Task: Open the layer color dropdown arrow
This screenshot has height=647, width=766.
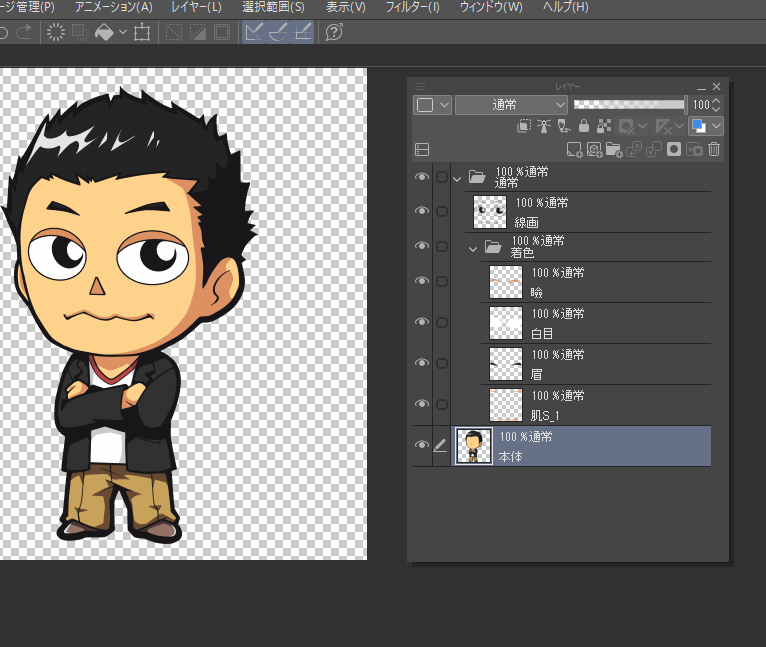Action: pos(716,126)
